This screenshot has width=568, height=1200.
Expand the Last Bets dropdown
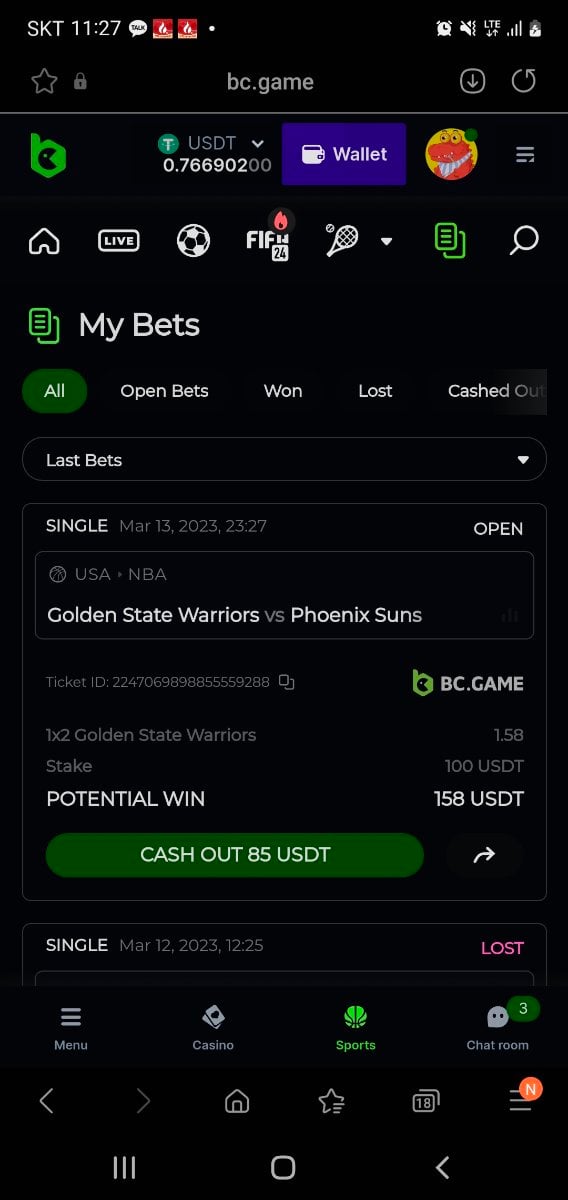pyautogui.click(x=284, y=460)
